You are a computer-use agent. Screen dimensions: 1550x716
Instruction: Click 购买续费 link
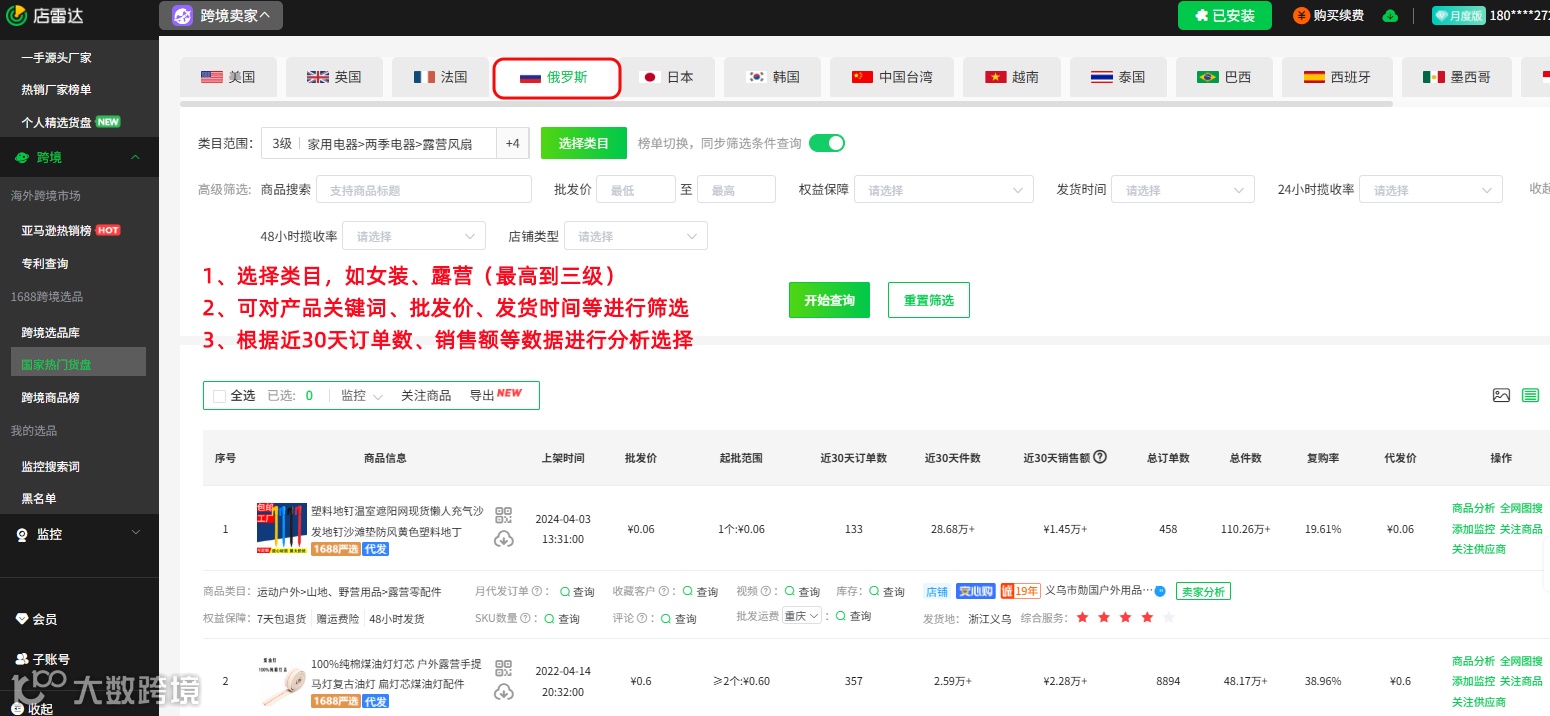coord(1329,15)
